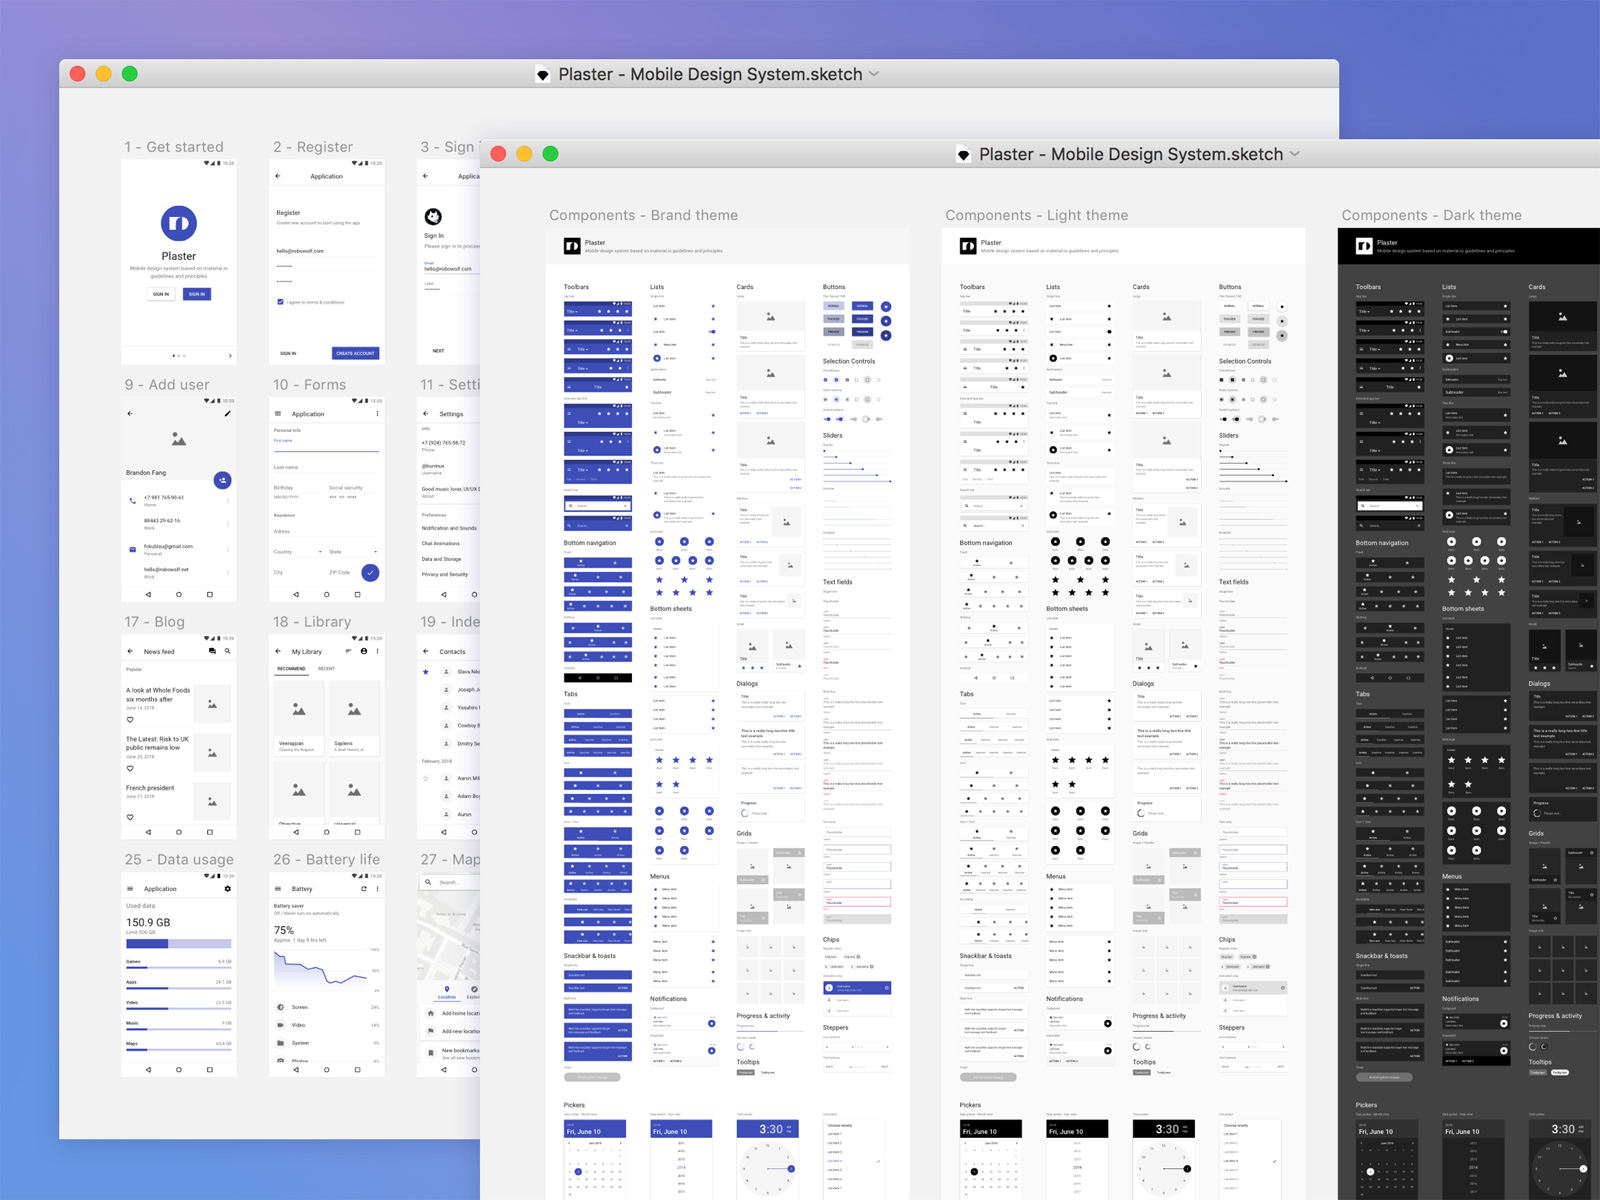1600x1200 pixels.
Task: Toggle the heart like on 'French president' post
Action: pos(130,817)
